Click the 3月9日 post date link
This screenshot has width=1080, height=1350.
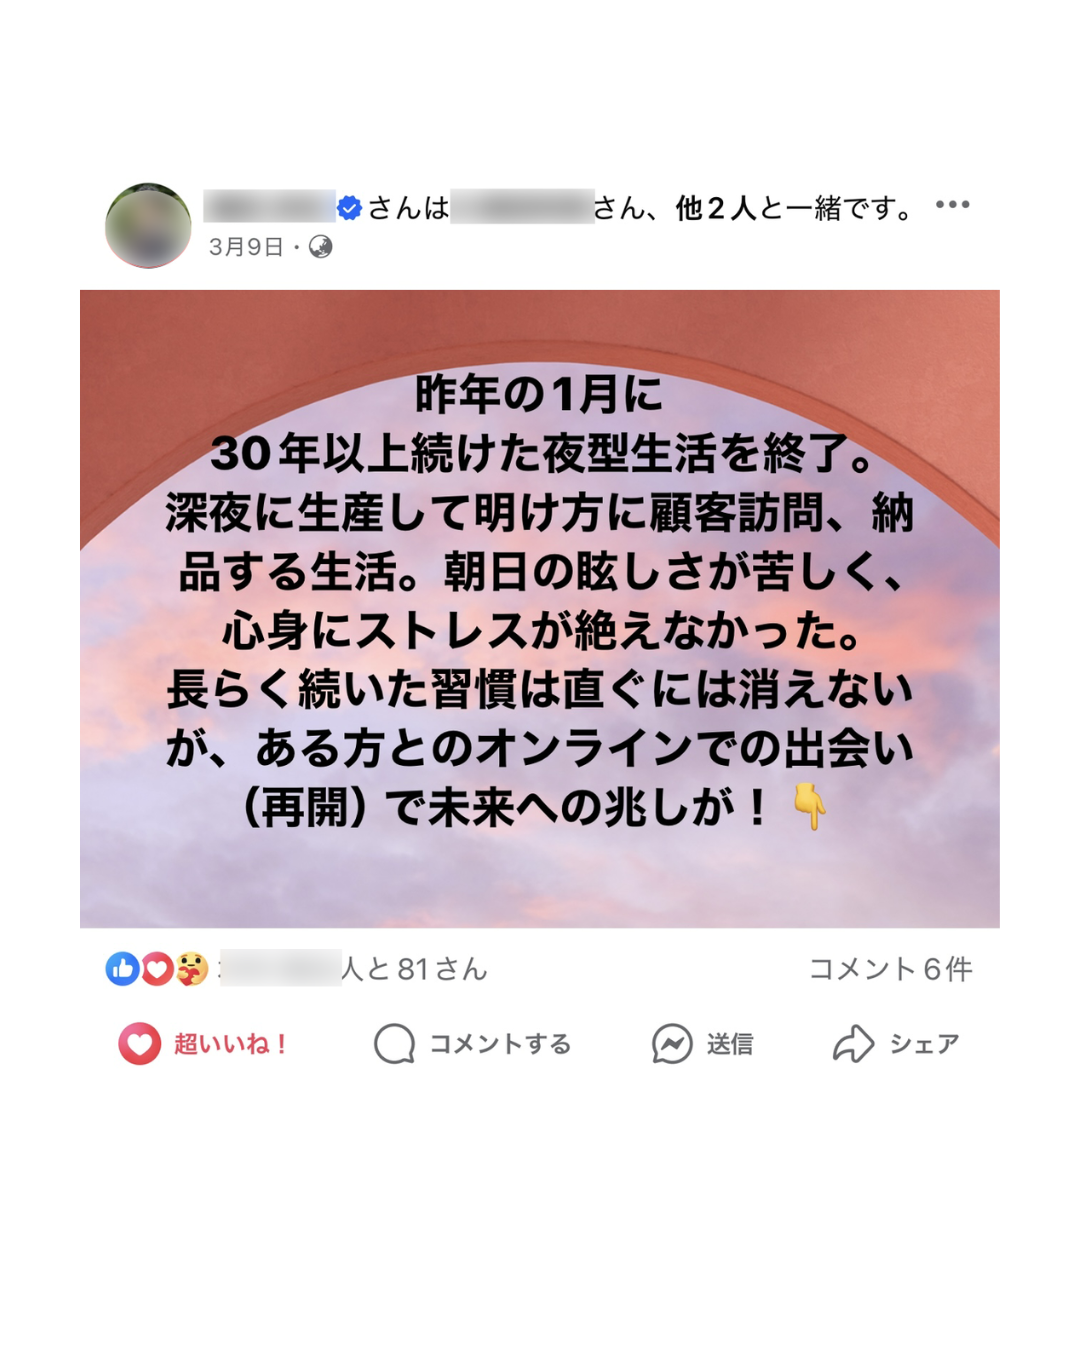coord(246,247)
